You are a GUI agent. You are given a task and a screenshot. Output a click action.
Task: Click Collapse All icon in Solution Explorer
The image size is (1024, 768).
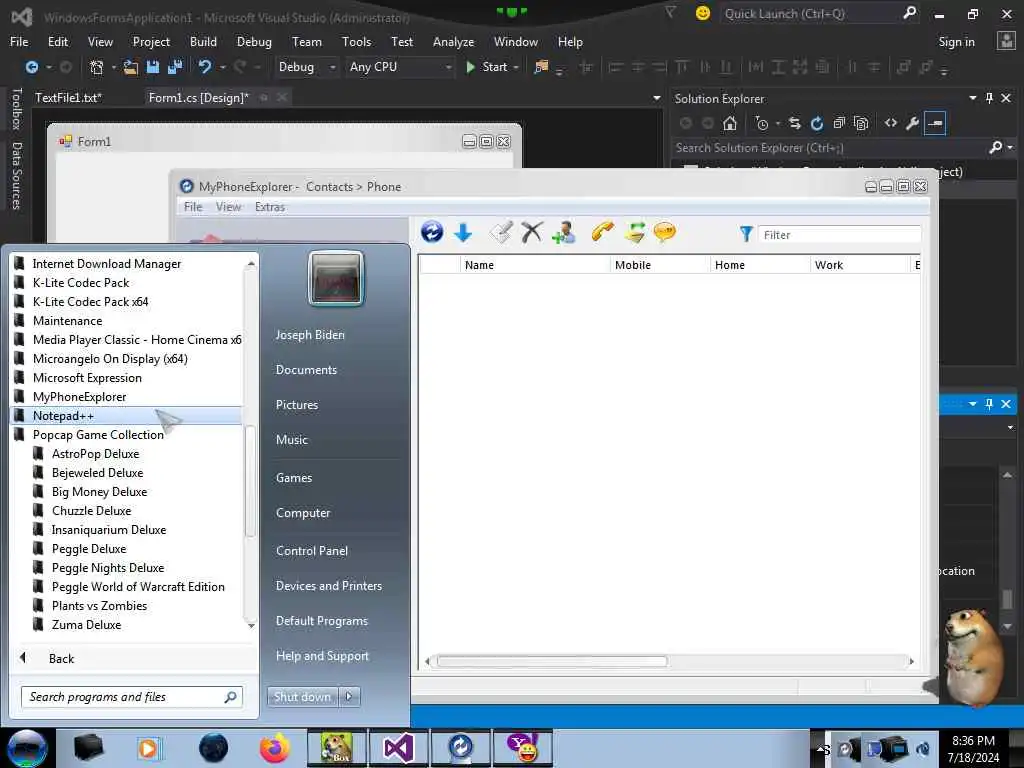click(x=839, y=123)
